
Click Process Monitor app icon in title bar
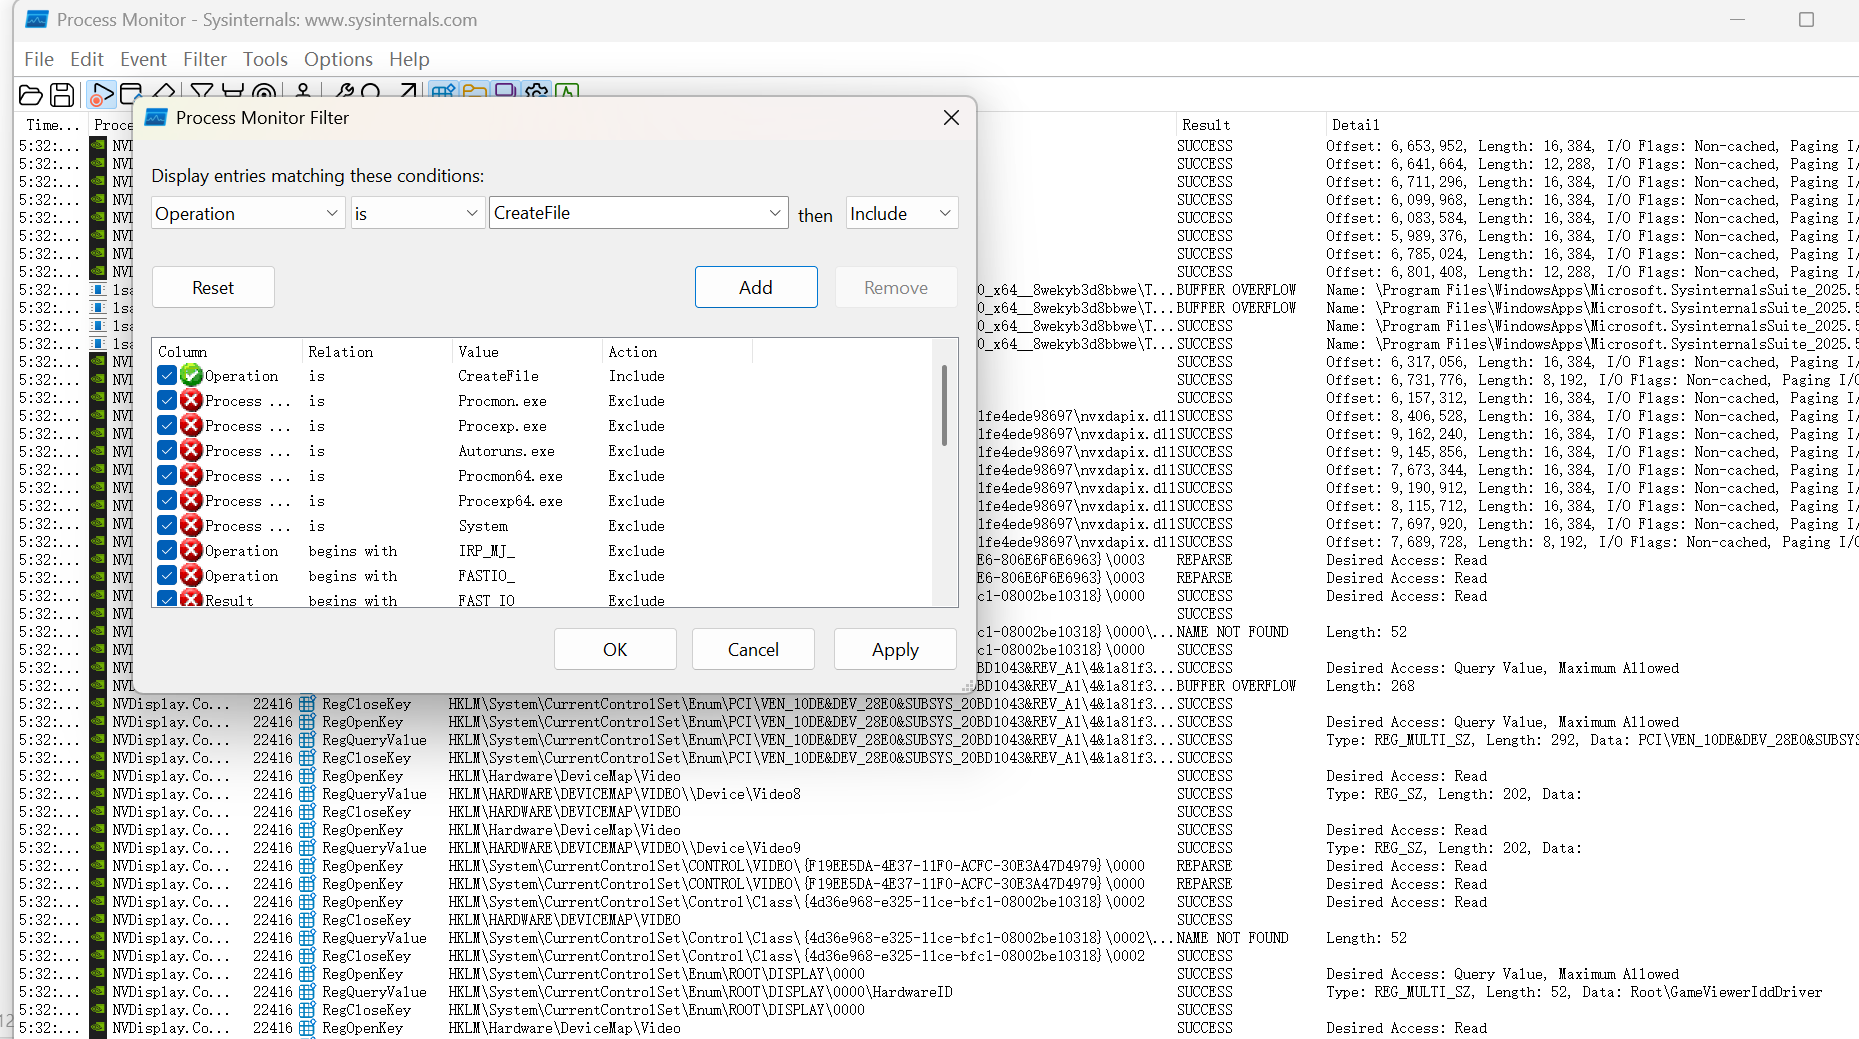[x=37, y=19]
